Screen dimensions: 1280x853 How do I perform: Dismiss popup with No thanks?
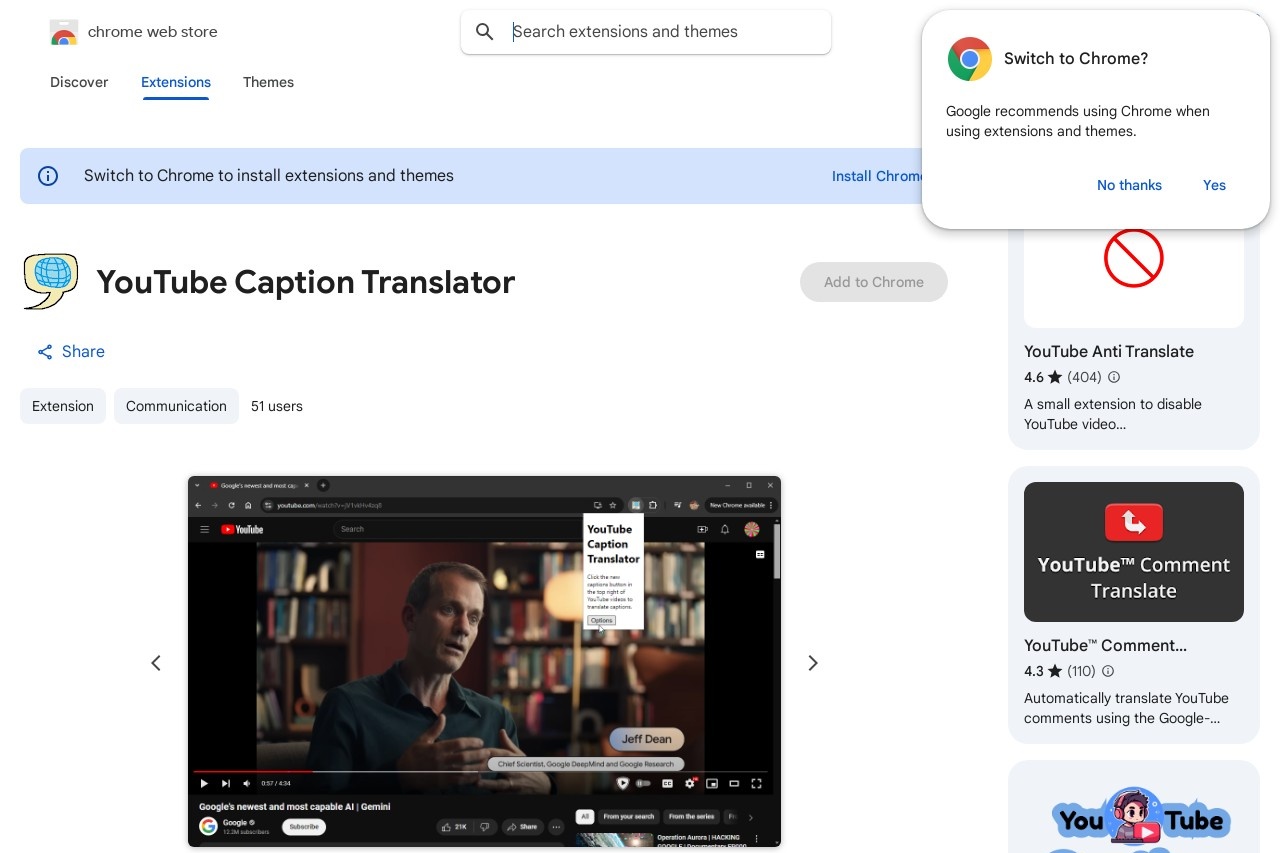point(1129,185)
